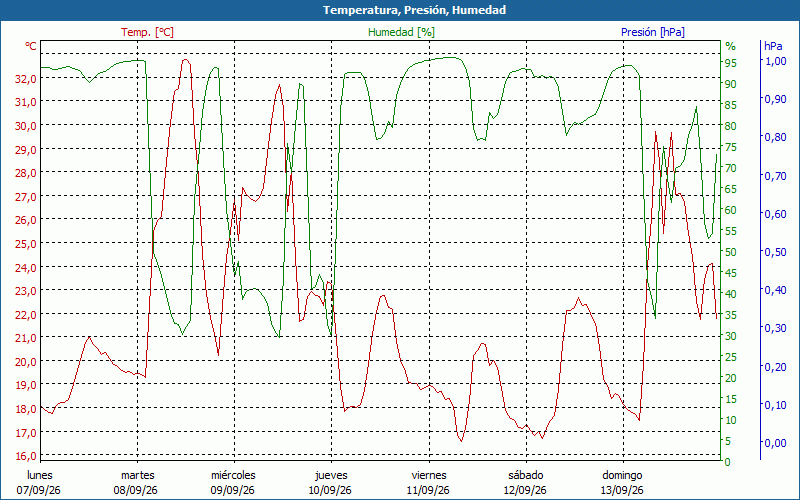Click the '30,0' temperature axis value

(26, 126)
